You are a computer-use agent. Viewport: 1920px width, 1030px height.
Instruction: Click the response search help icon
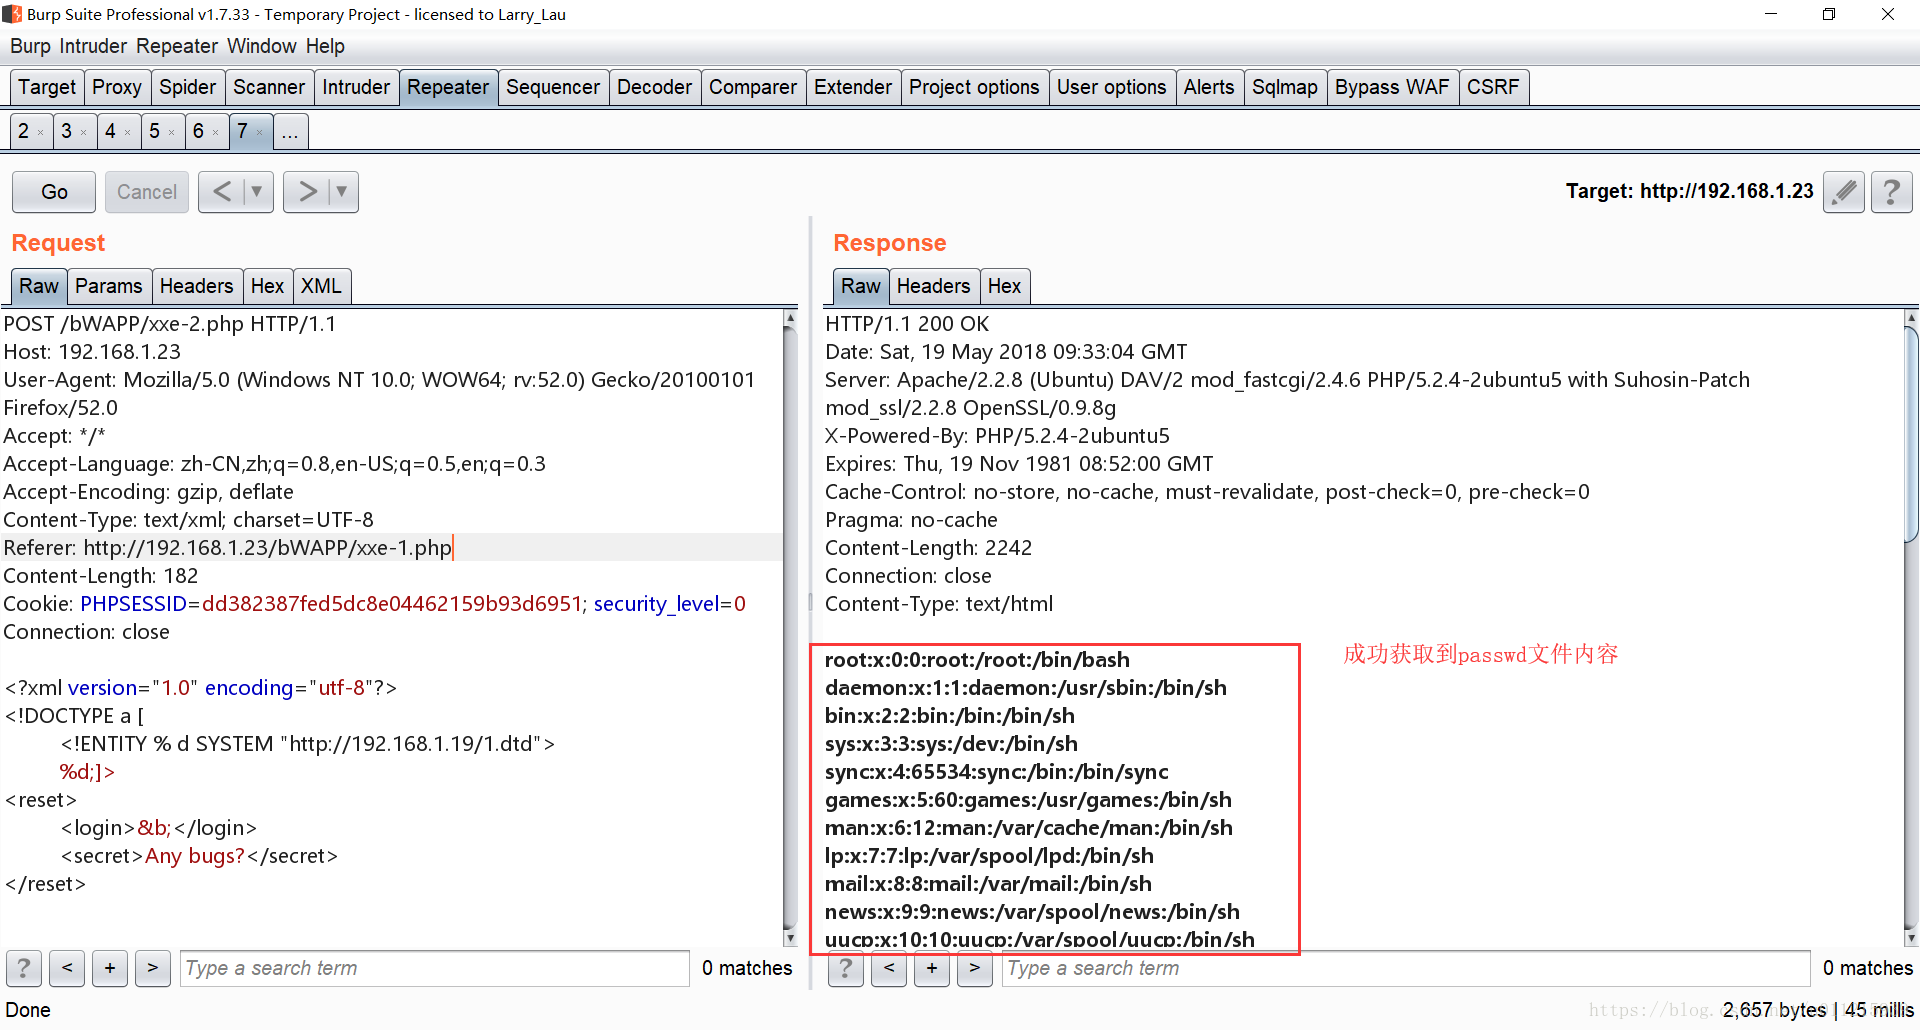(846, 968)
